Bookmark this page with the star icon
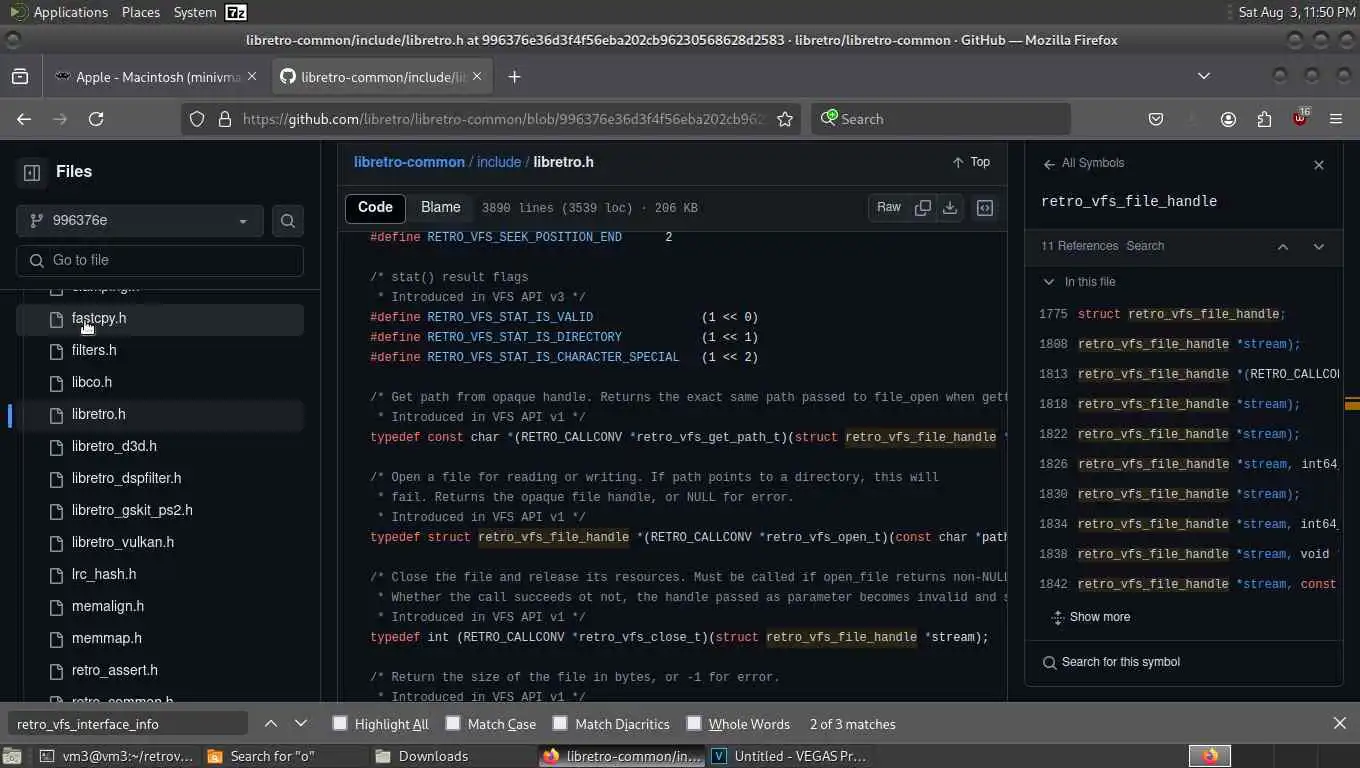The height and width of the screenshot is (768, 1360). [x=785, y=119]
